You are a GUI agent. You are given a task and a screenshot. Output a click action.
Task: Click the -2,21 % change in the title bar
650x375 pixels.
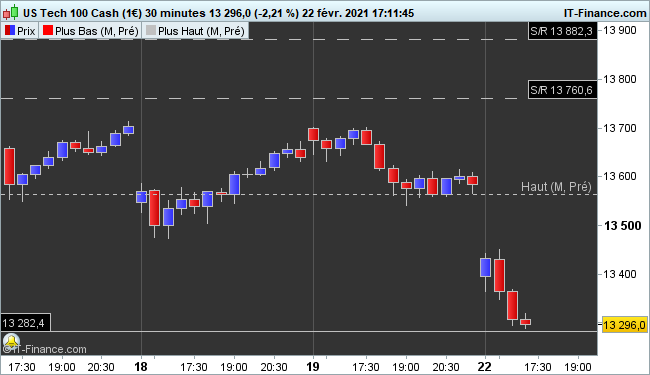pos(276,13)
